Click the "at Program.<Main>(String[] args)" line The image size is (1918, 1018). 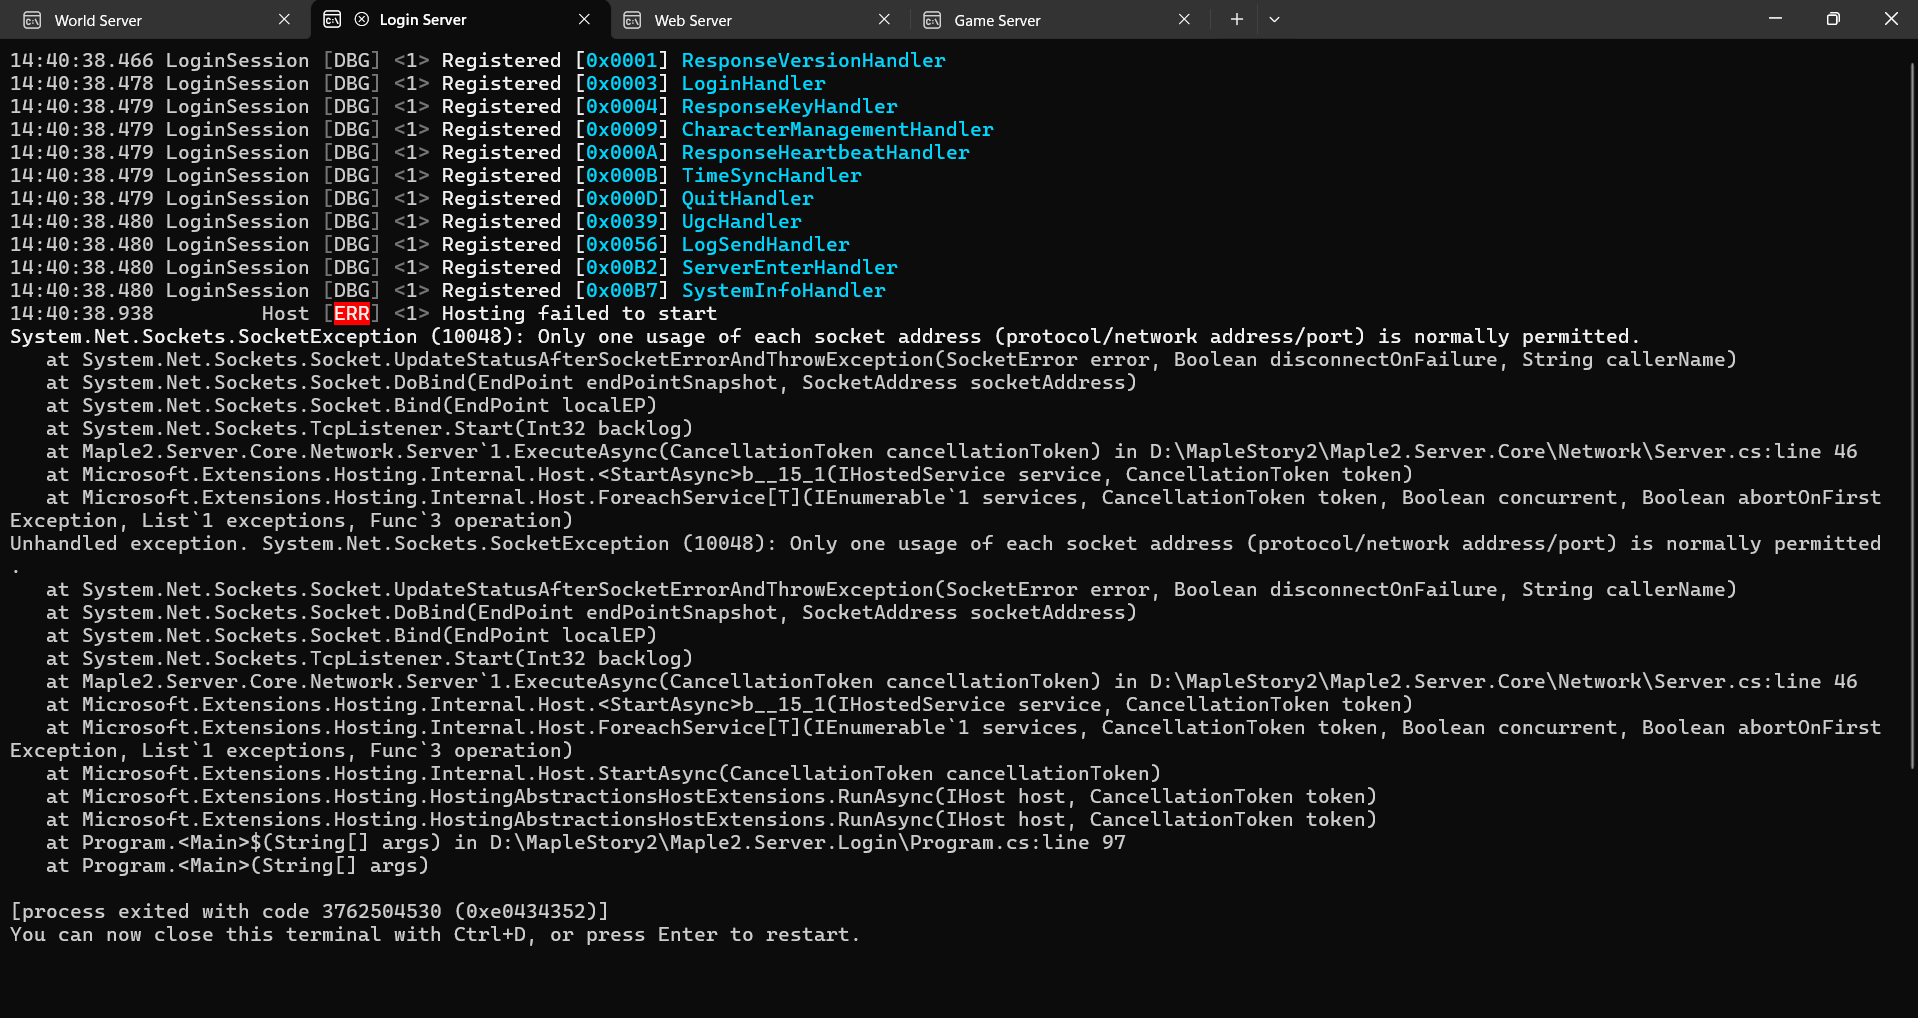tap(237, 866)
